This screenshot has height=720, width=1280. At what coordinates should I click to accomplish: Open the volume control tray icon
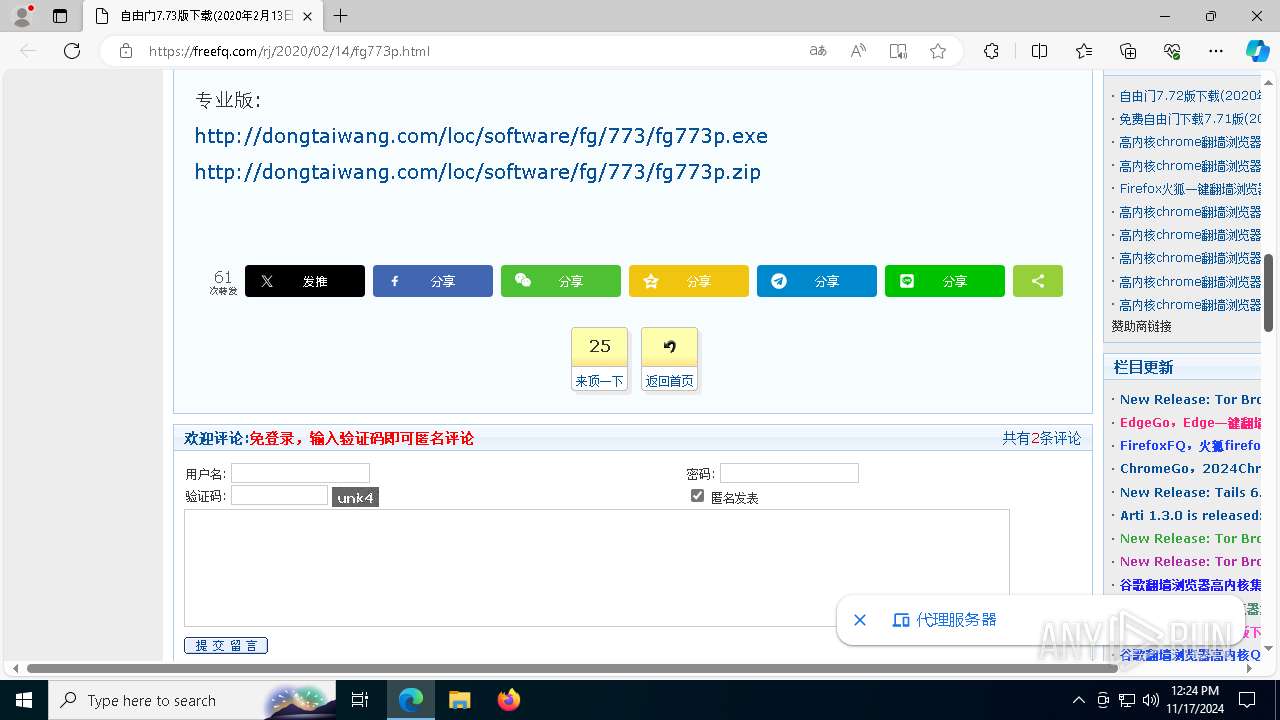(x=1151, y=700)
